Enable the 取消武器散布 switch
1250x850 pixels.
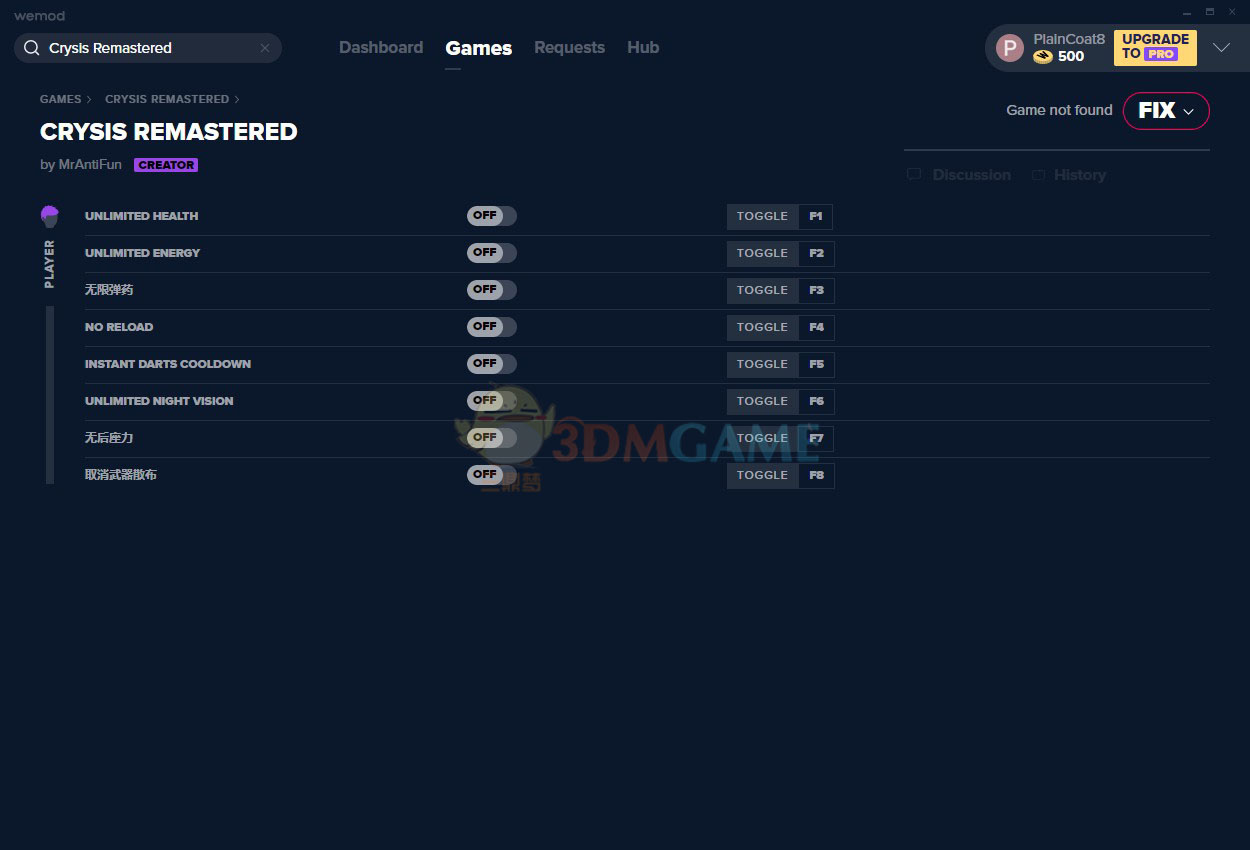click(492, 475)
